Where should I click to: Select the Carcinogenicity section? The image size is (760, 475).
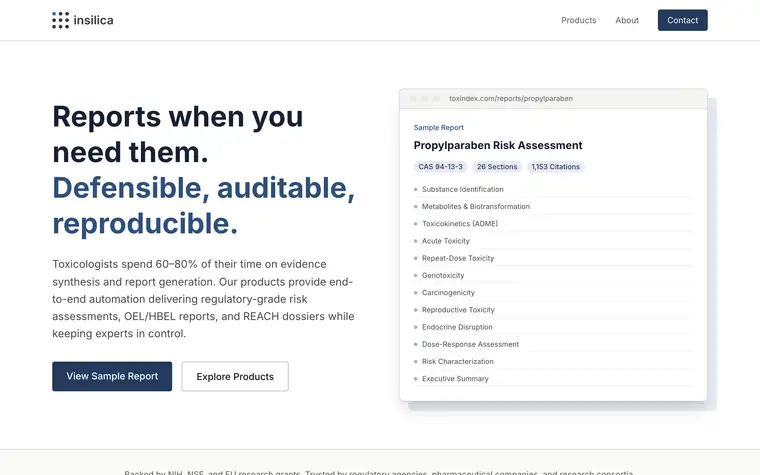click(553, 293)
